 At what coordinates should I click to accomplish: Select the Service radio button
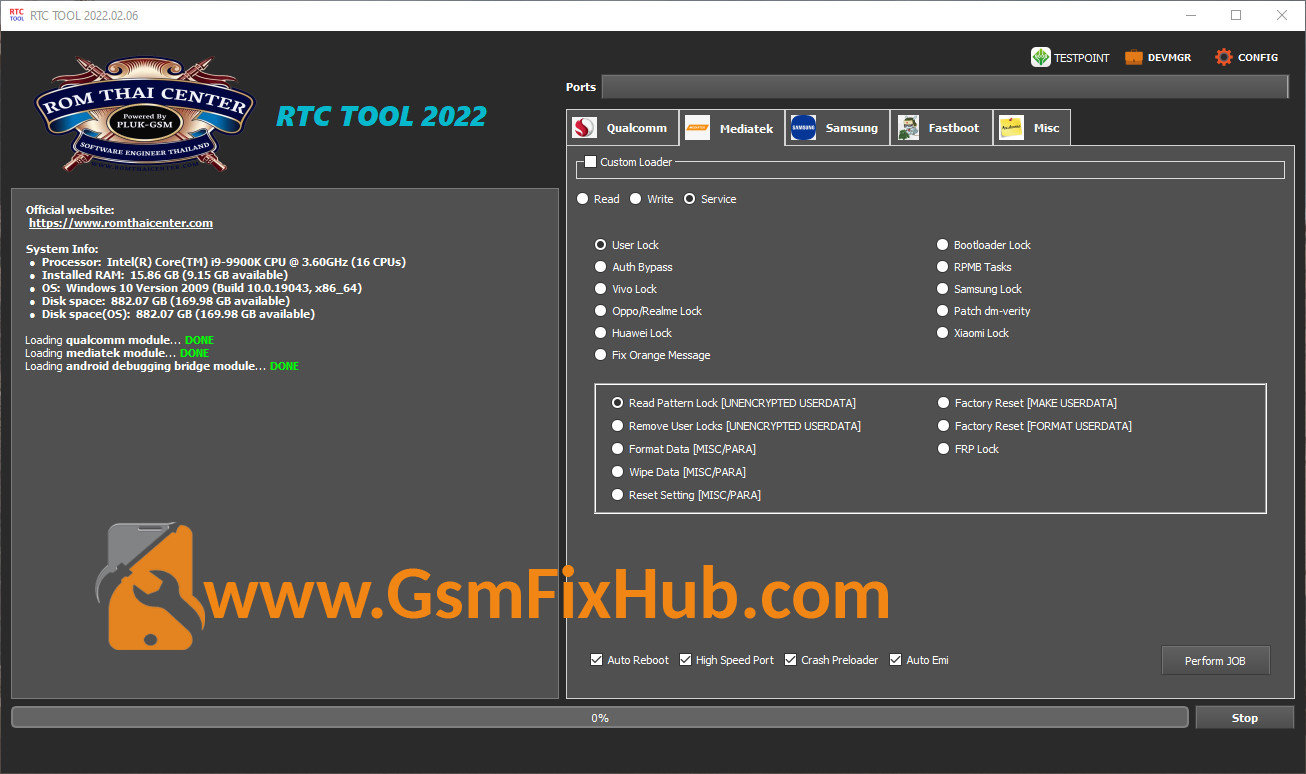[x=689, y=199]
